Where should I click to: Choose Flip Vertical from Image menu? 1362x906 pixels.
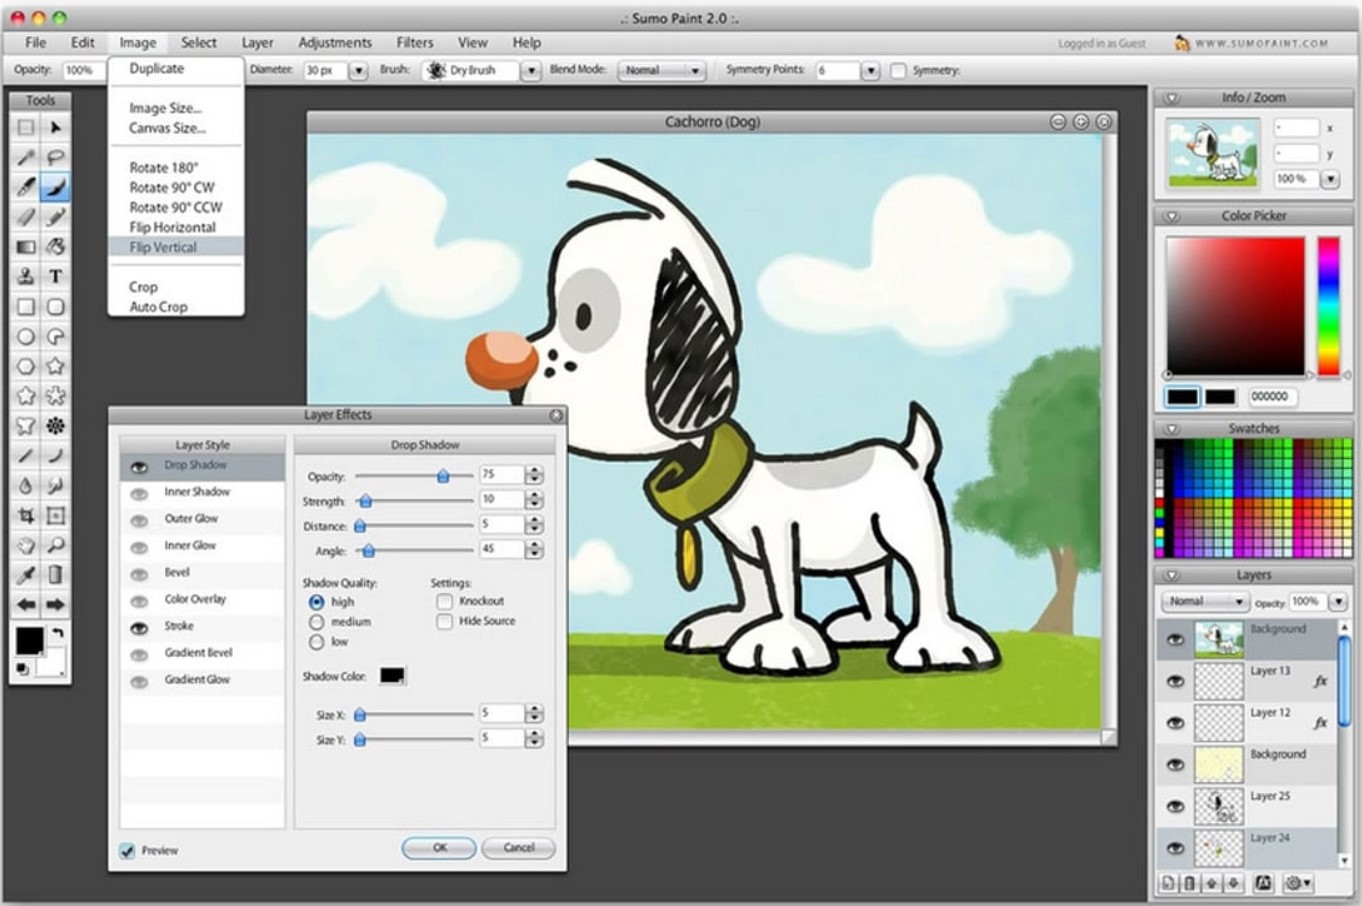click(163, 247)
